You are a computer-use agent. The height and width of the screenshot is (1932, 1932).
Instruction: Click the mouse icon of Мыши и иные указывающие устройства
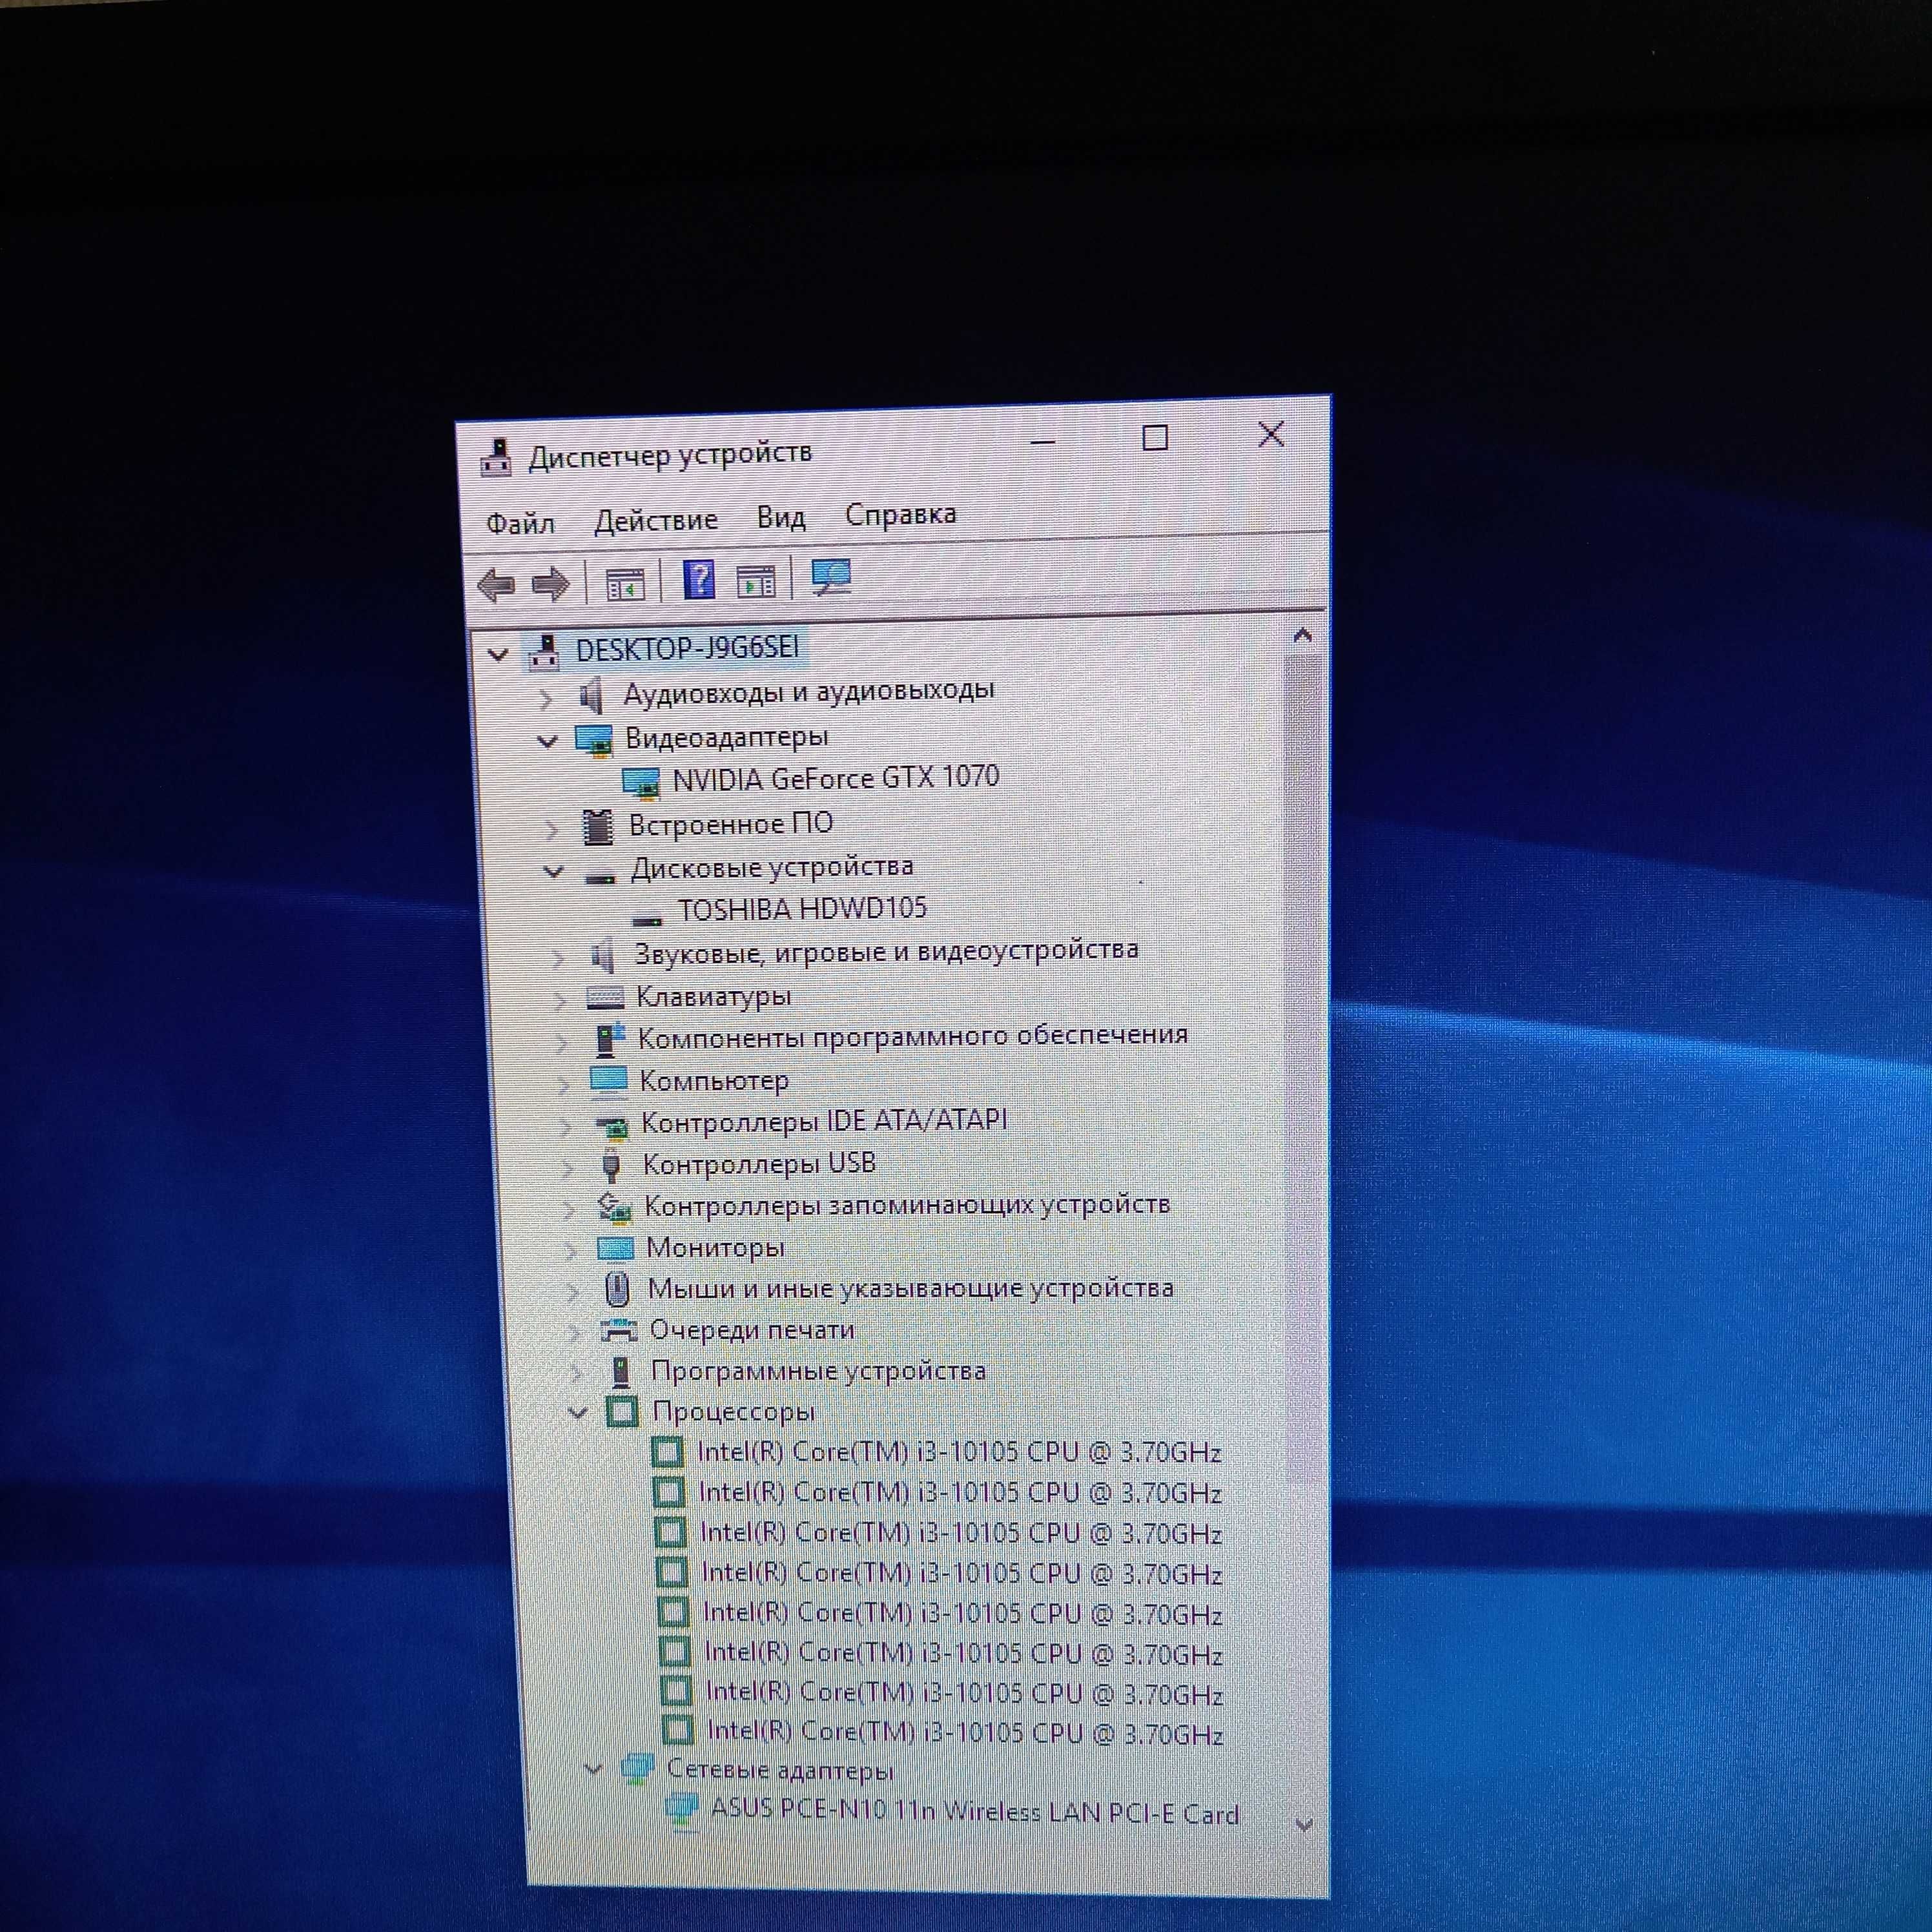click(617, 1289)
